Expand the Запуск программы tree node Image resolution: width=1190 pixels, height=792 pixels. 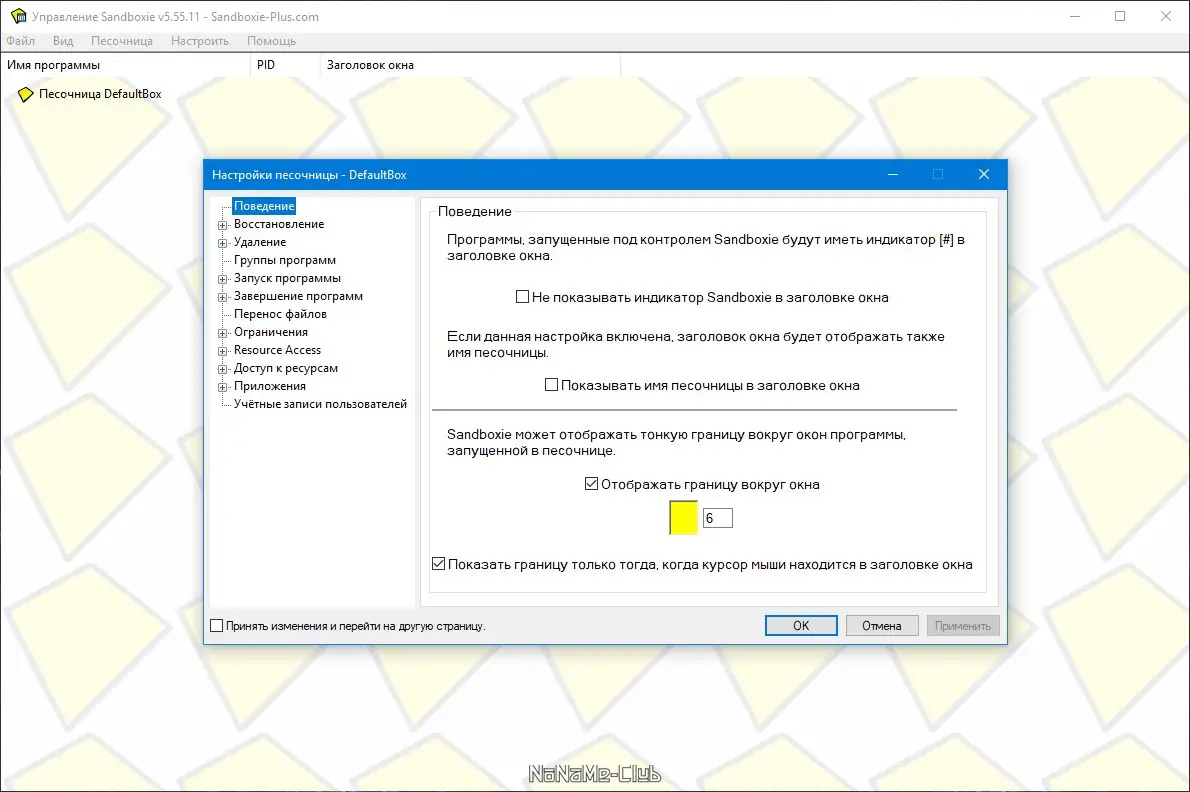tap(222, 279)
